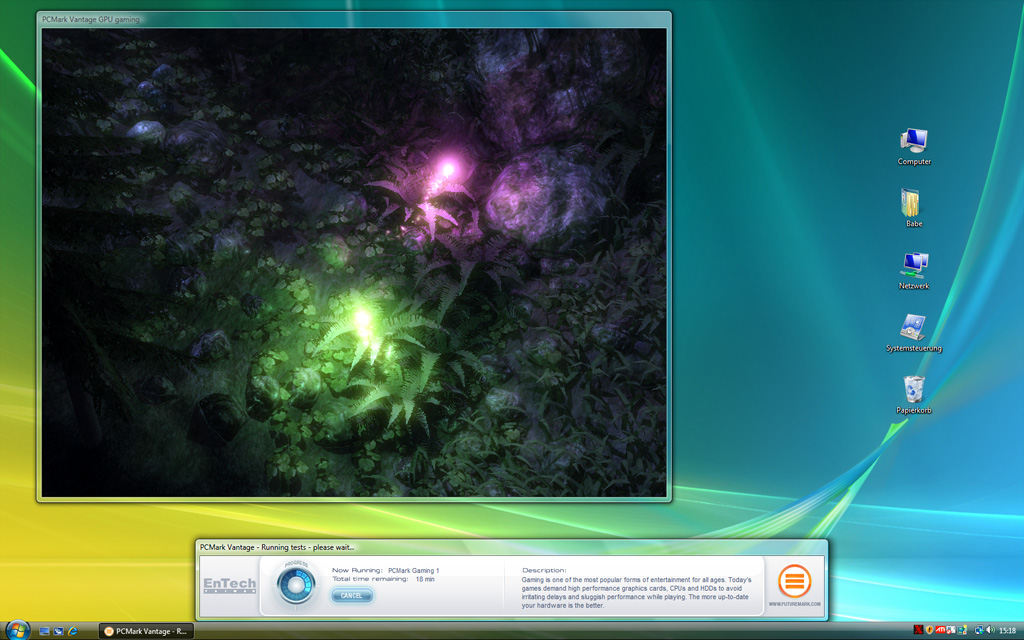The height and width of the screenshot is (640, 1024).
Task: Click the security shield tray icon
Action: click(929, 631)
